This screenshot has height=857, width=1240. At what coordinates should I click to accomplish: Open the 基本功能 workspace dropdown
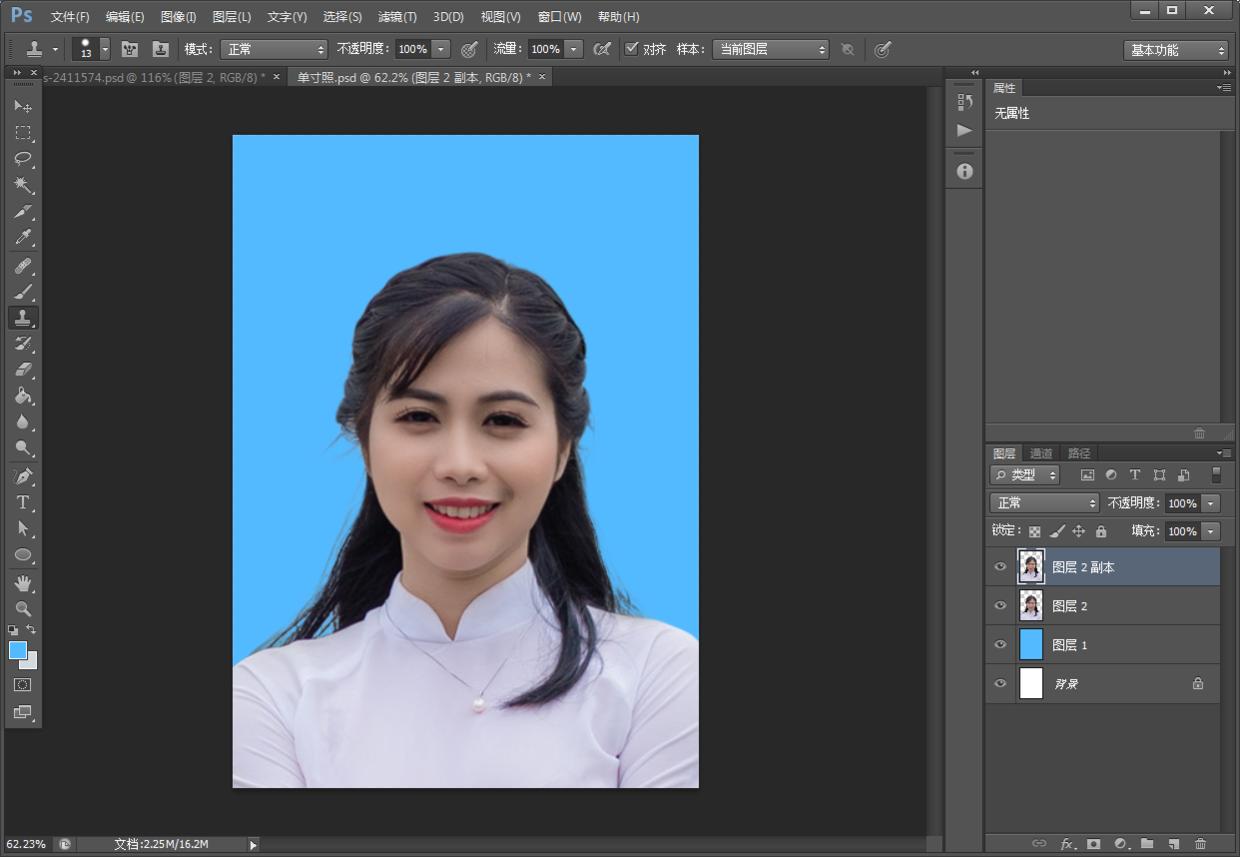click(x=1176, y=50)
